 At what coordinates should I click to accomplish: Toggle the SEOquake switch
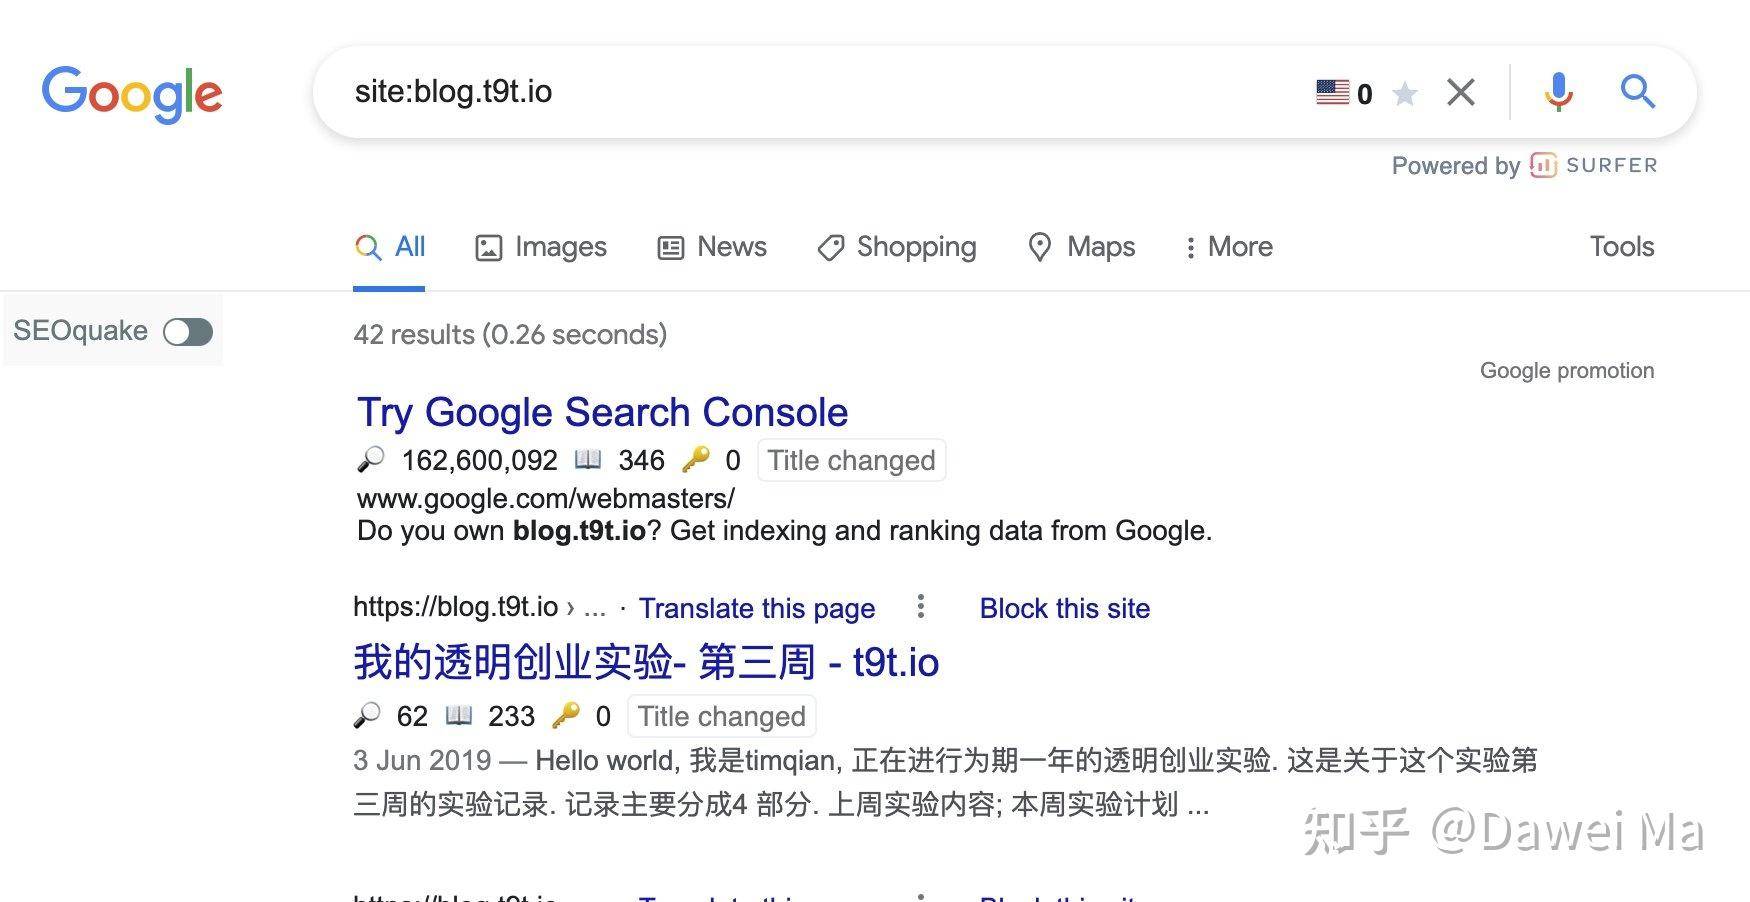188,331
